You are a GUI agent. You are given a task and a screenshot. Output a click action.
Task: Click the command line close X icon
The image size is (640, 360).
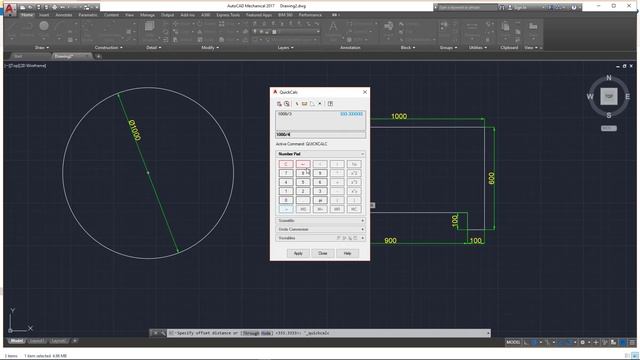(156, 333)
